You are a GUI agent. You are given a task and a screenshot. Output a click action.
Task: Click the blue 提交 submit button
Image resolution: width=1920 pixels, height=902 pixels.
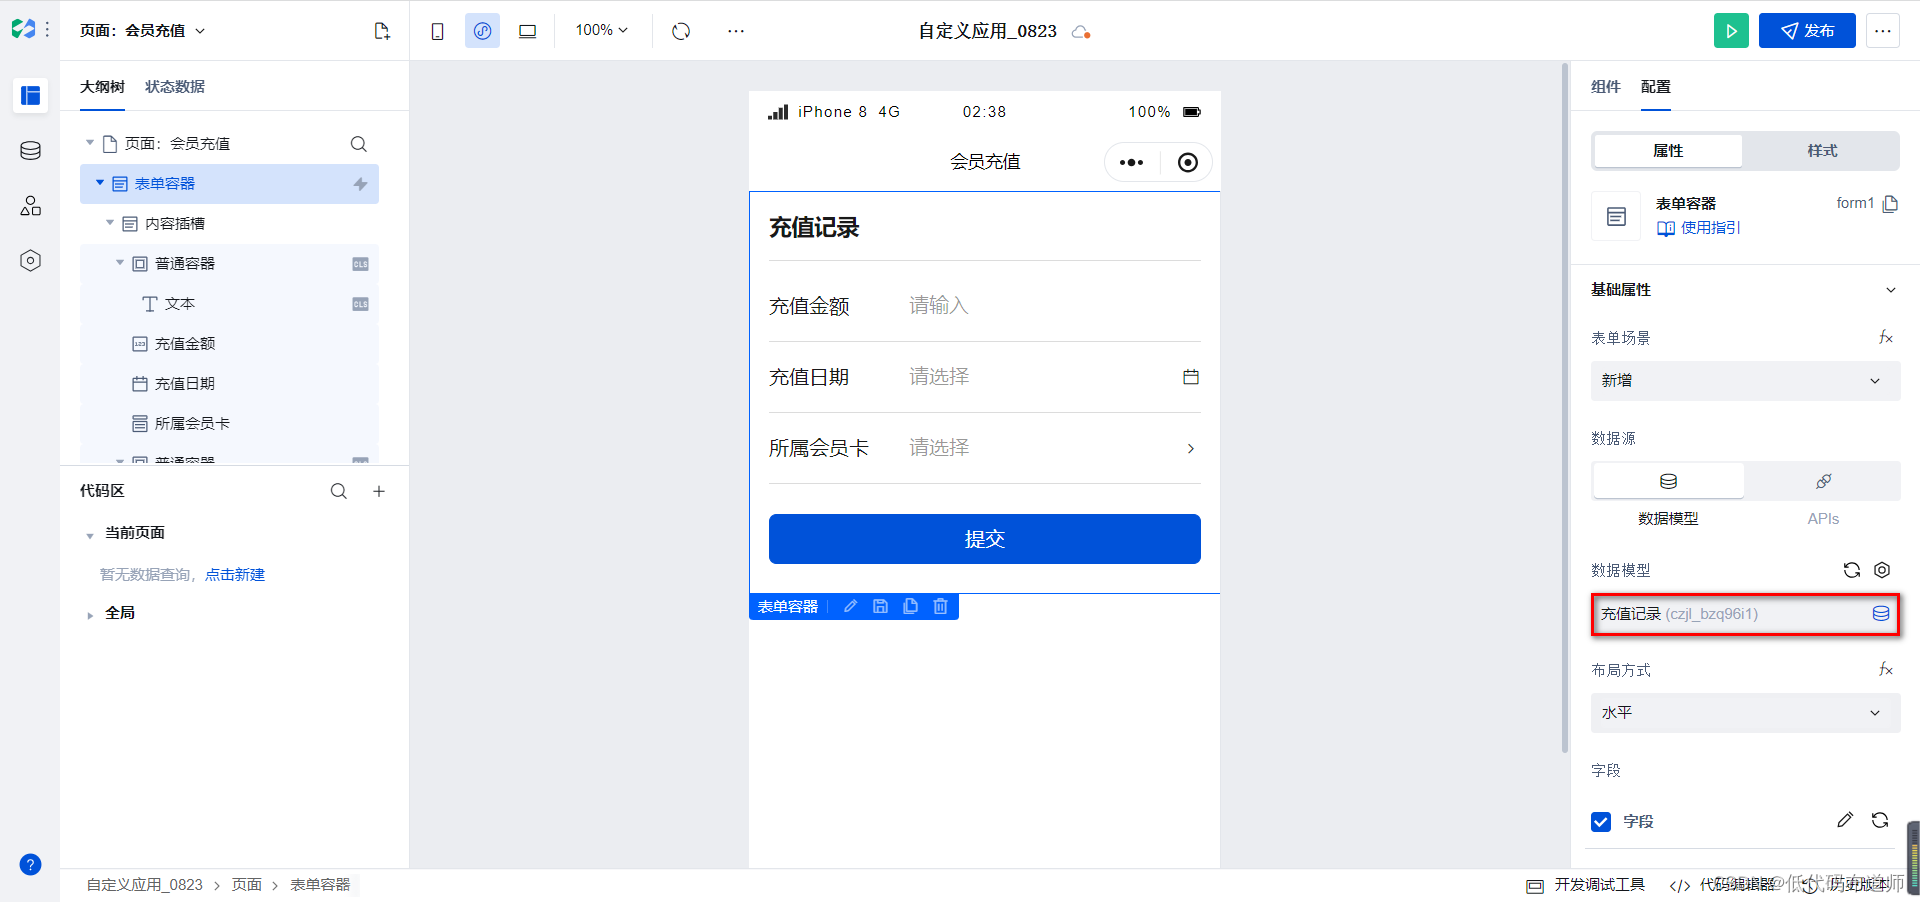984,539
